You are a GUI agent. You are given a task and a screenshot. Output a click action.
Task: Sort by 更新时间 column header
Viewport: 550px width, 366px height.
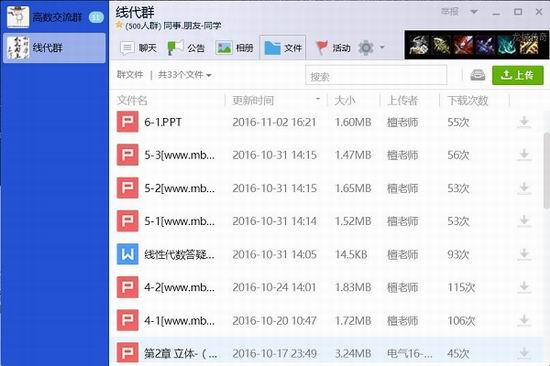tap(253, 101)
